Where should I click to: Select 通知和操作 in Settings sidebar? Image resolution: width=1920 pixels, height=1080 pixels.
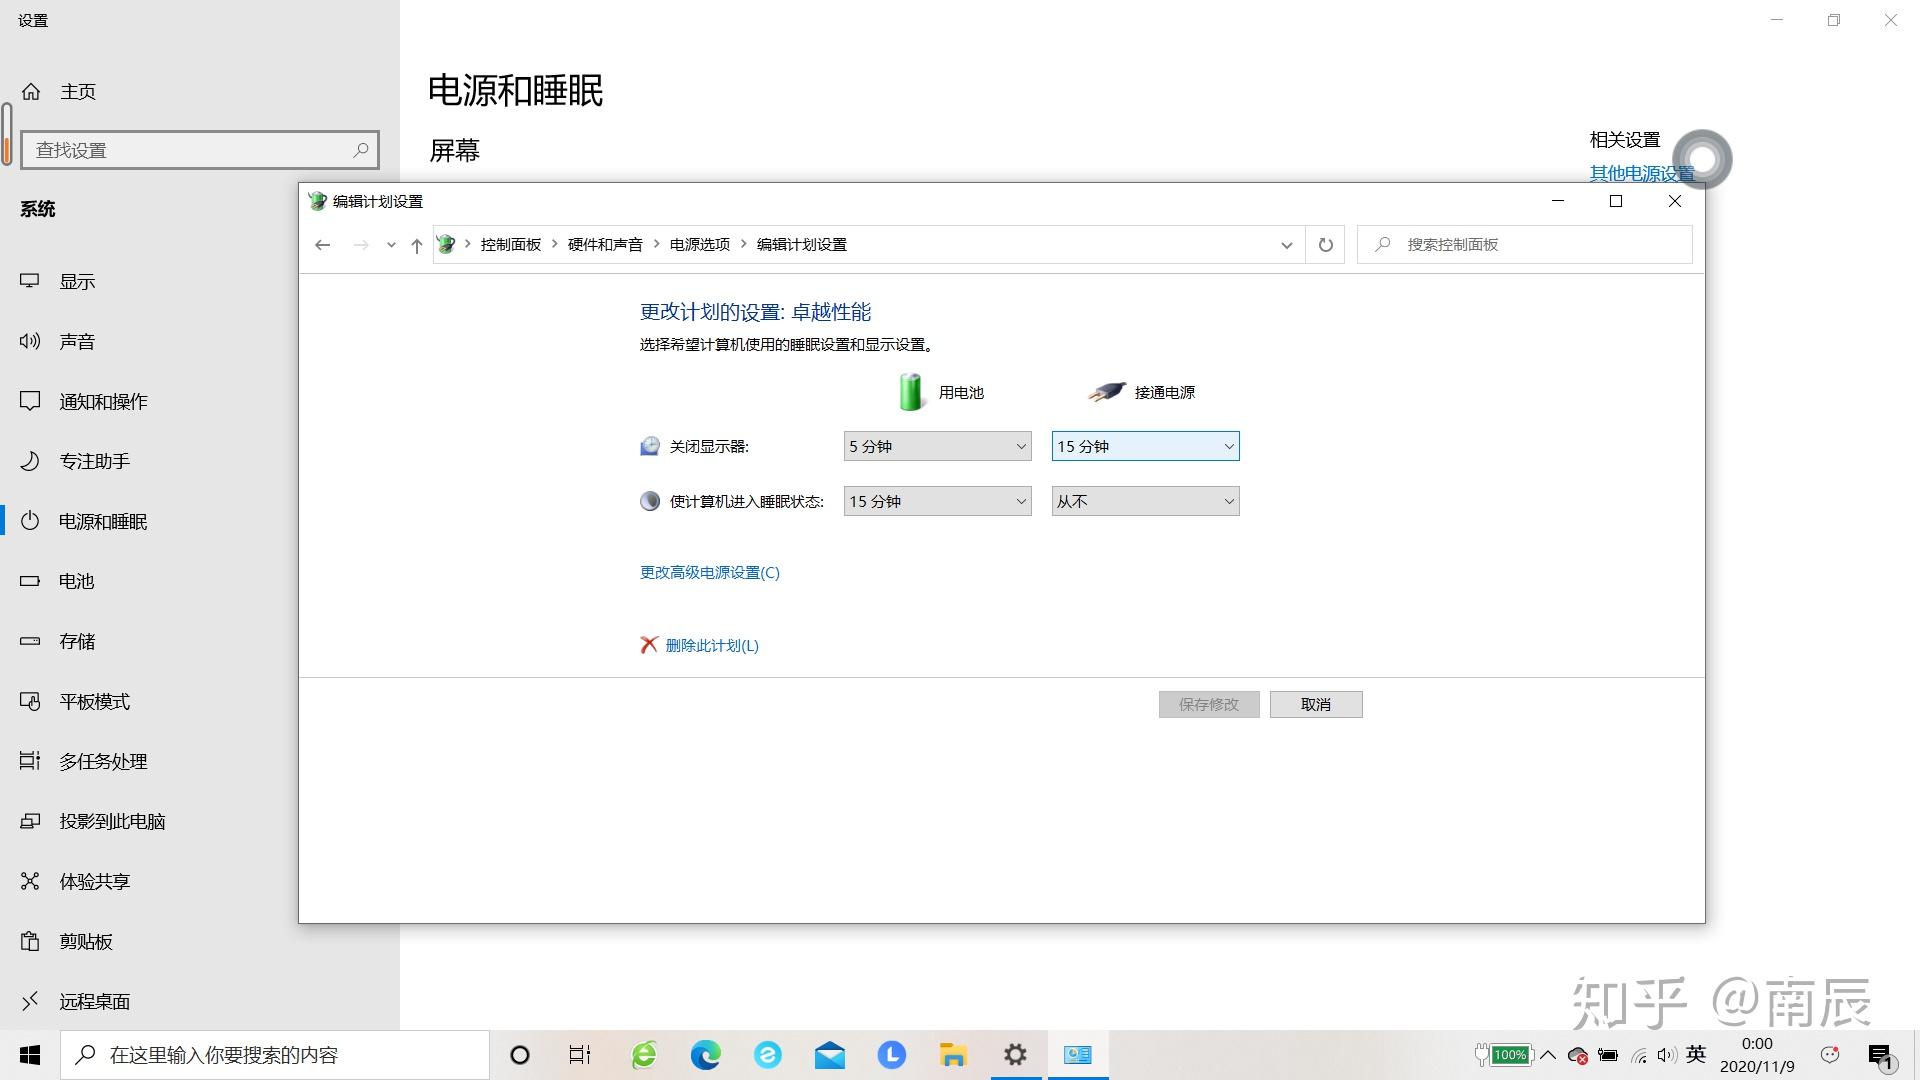pyautogui.click(x=200, y=402)
